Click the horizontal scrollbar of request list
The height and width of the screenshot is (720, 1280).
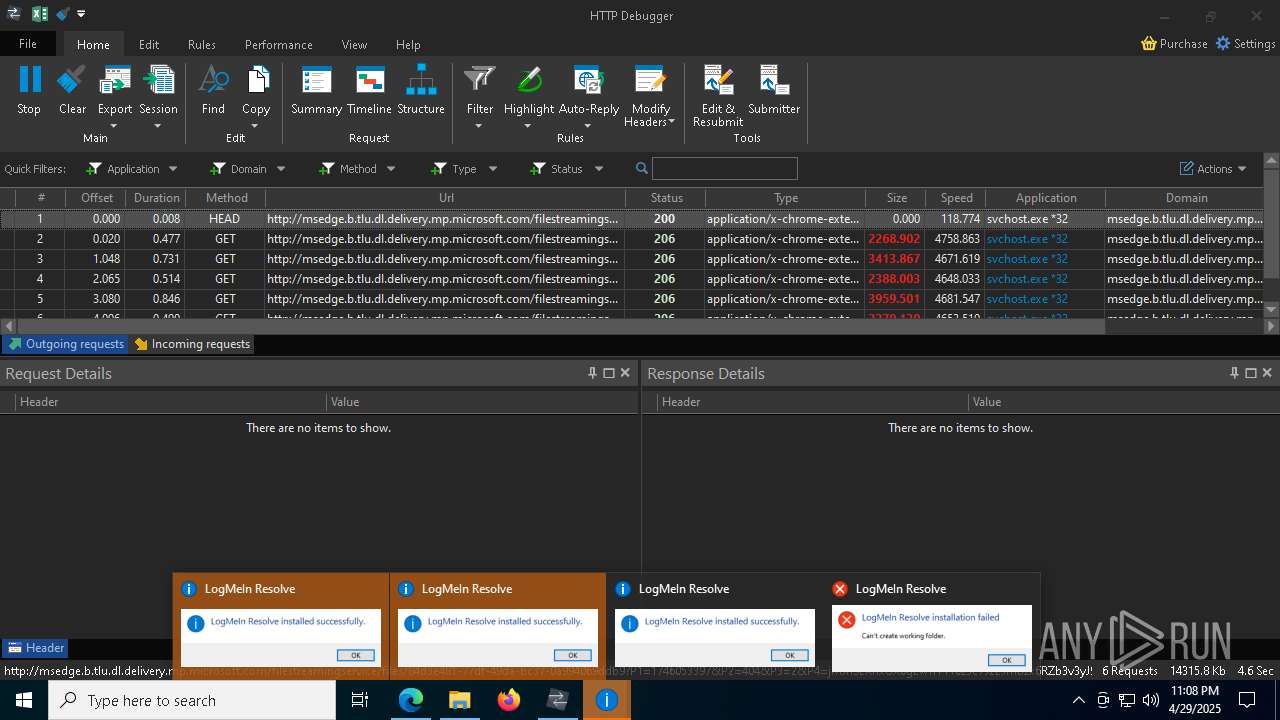[x=560, y=326]
